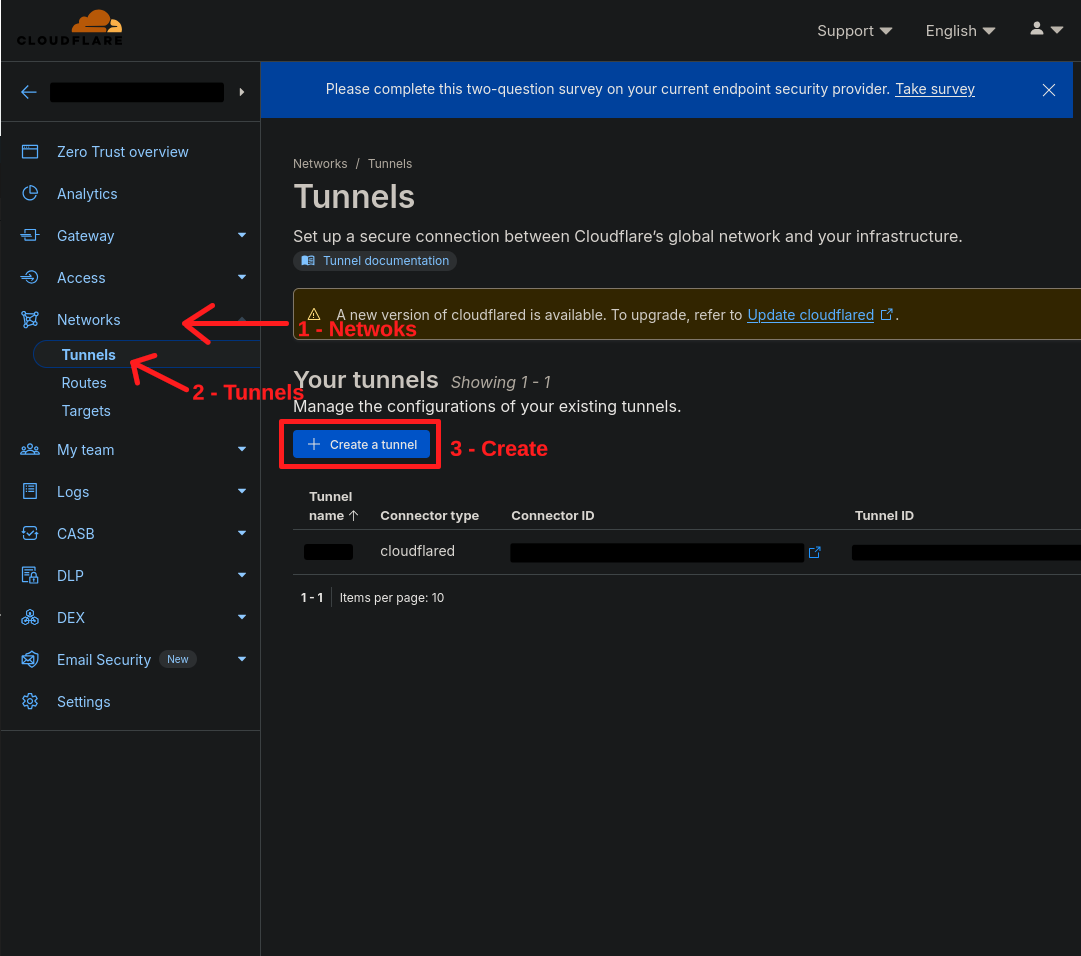Viewport: 1081px width, 956px height.
Task: Click the Access icon
Action: [30, 278]
